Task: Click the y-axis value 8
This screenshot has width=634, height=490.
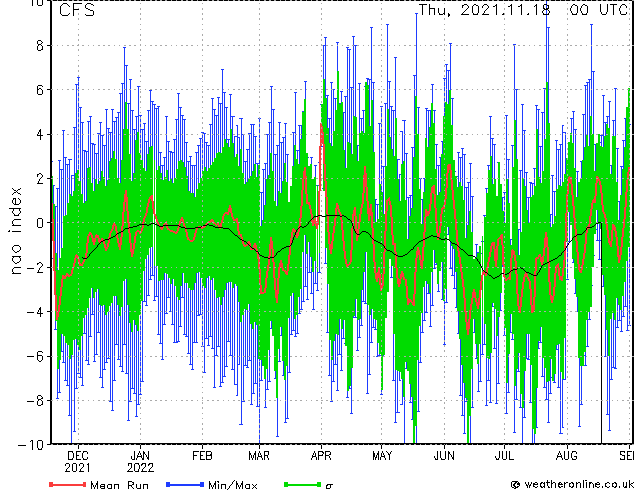Action: (40, 46)
